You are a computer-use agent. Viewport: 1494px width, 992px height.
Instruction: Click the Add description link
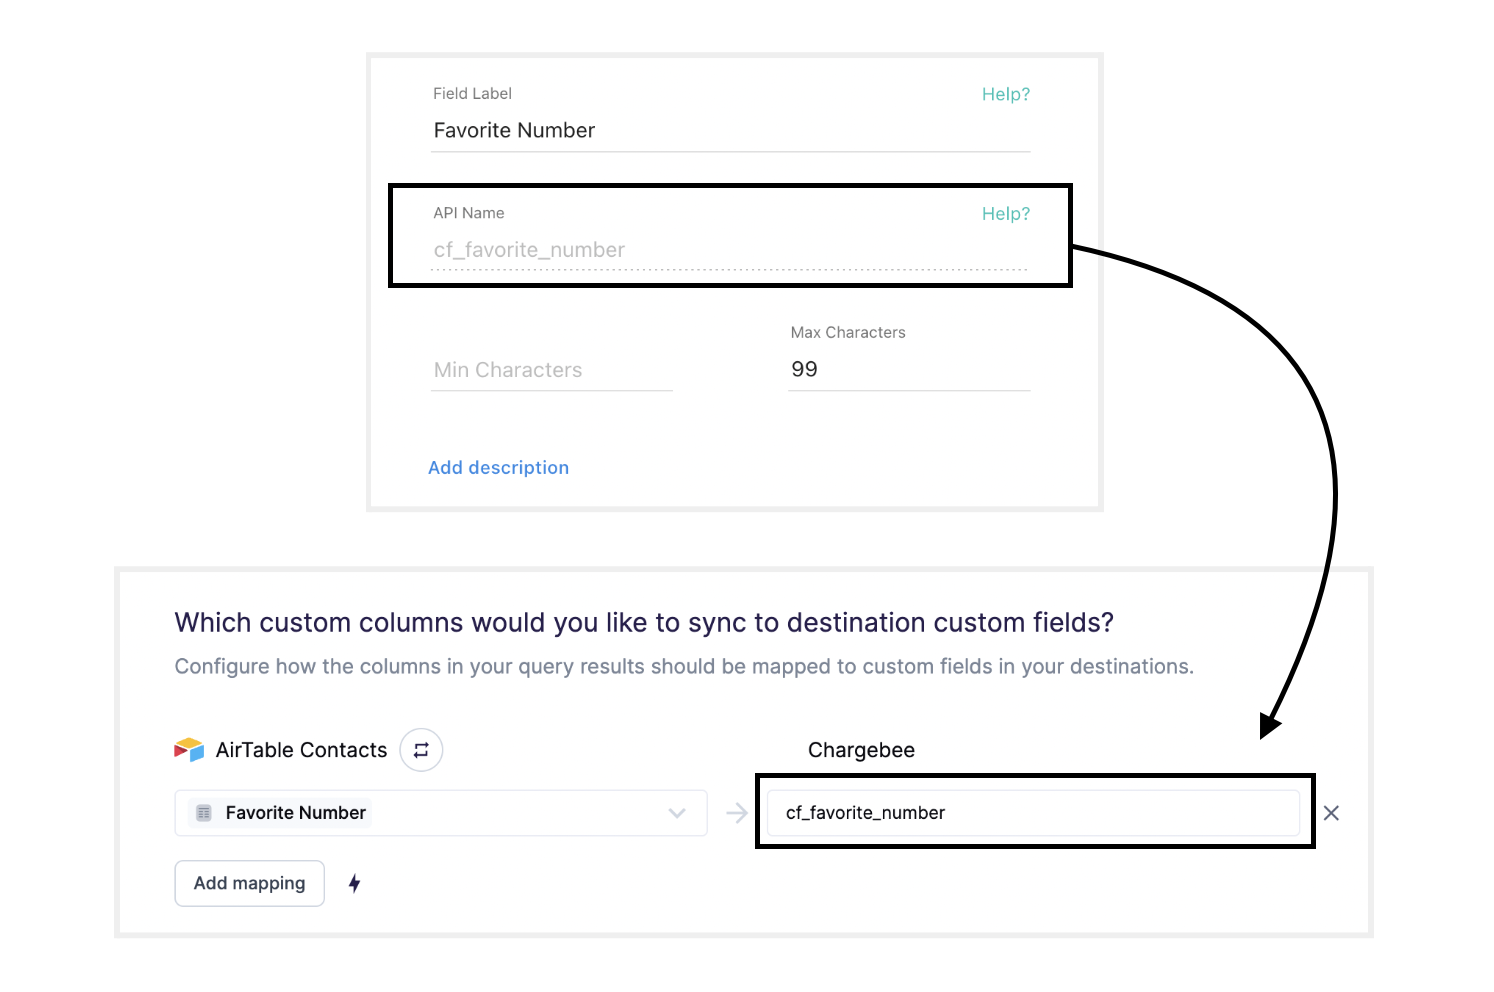498,468
